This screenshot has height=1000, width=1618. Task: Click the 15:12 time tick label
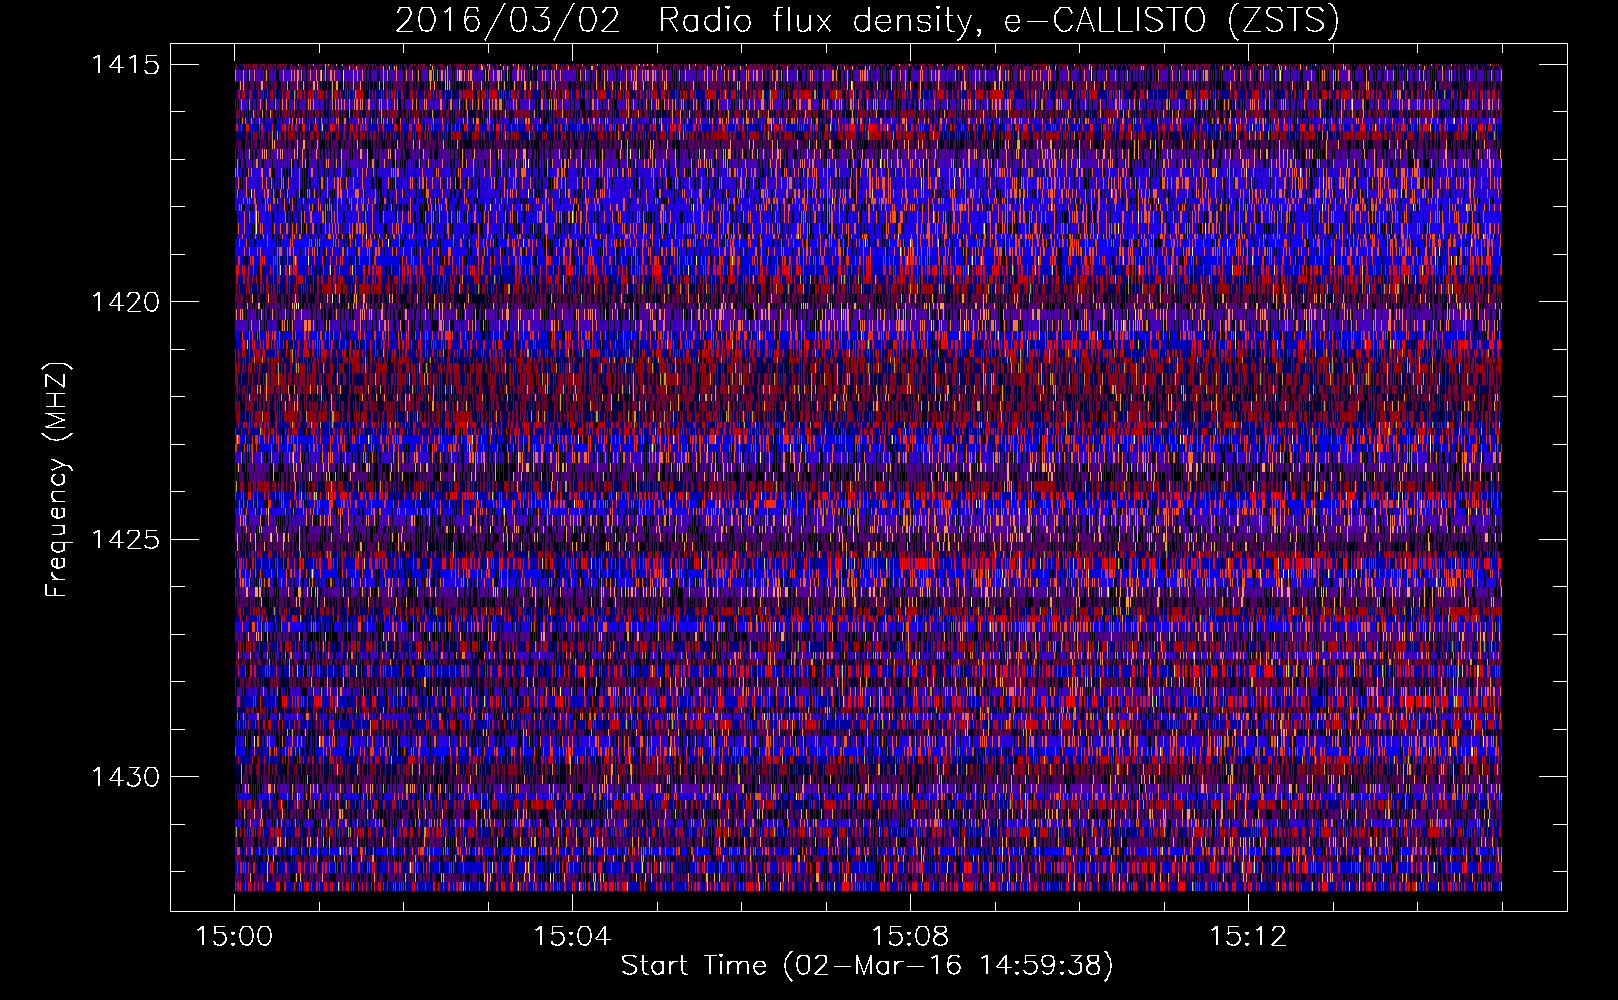pos(1248,937)
